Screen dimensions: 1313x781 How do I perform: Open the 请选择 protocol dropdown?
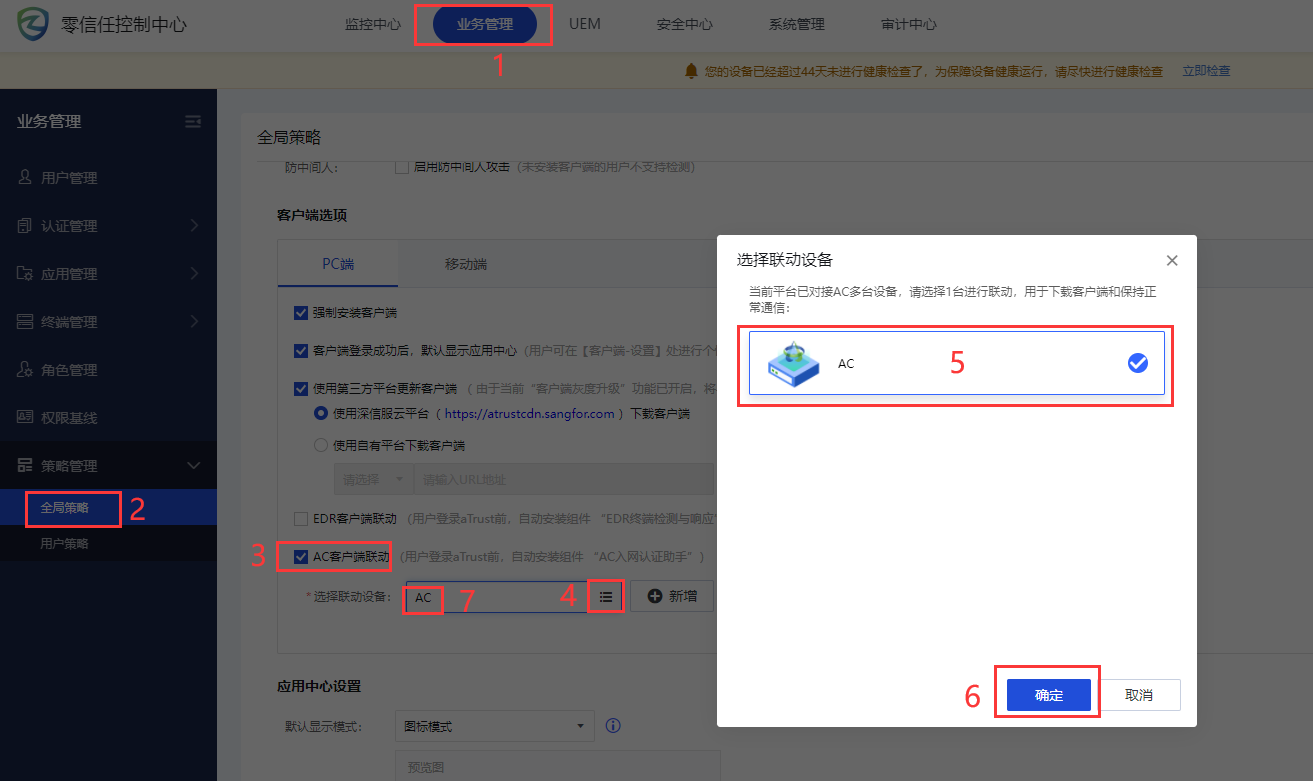tap(373, 480)
